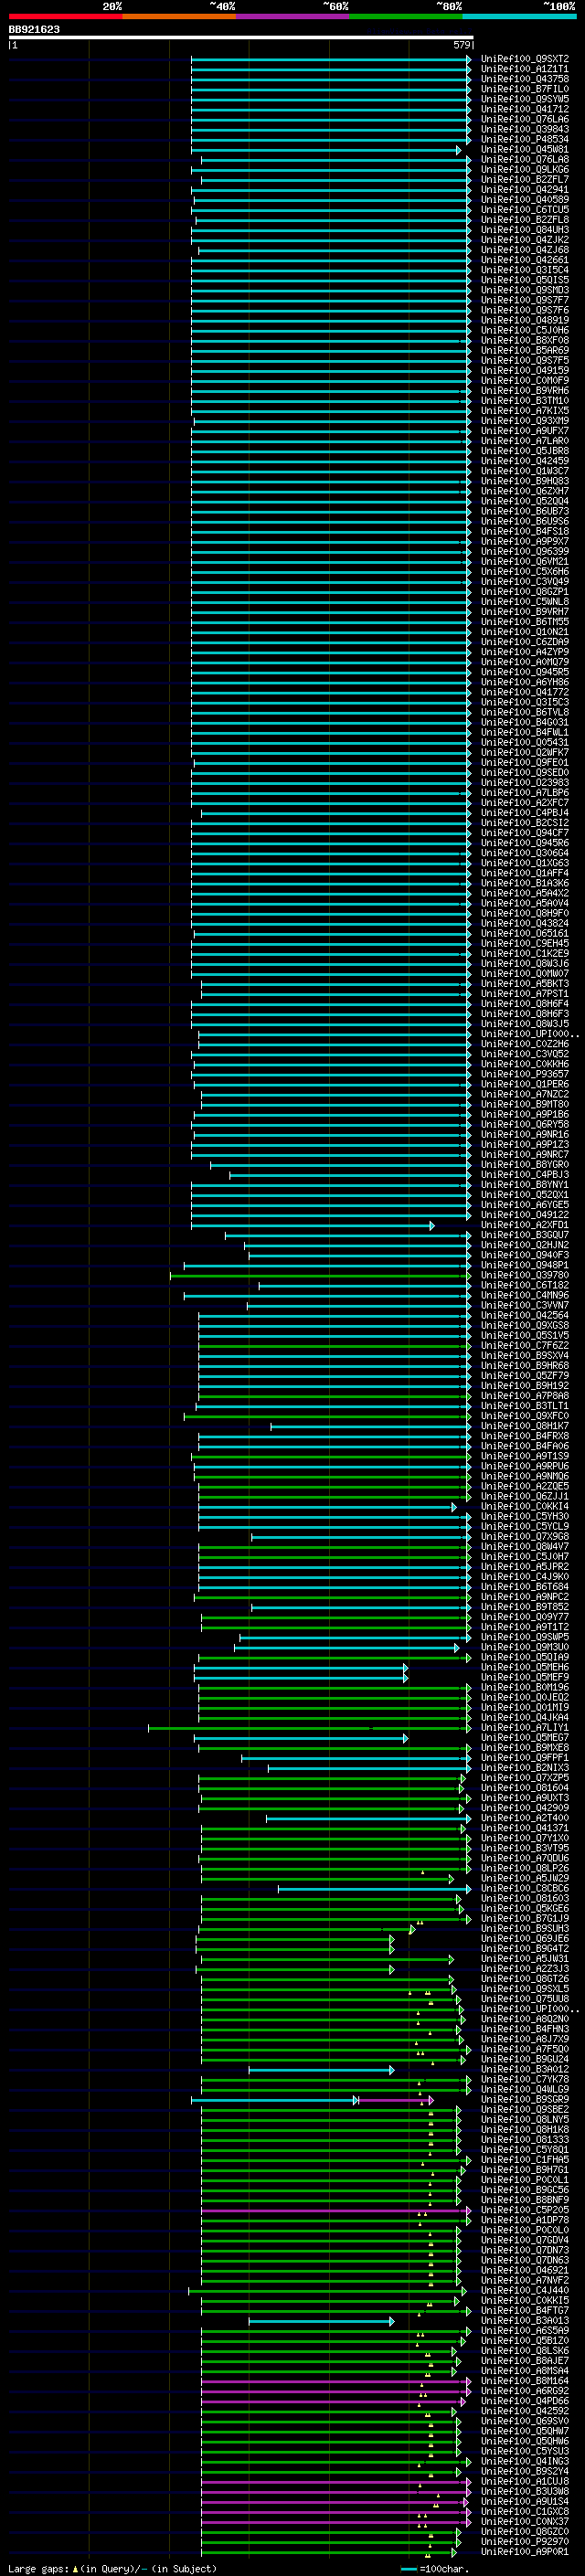Viewport: 585px width, 2576px height.
Task: Open hit UniRef100_Q9SXT2
Action: click(x=525, y=59)
